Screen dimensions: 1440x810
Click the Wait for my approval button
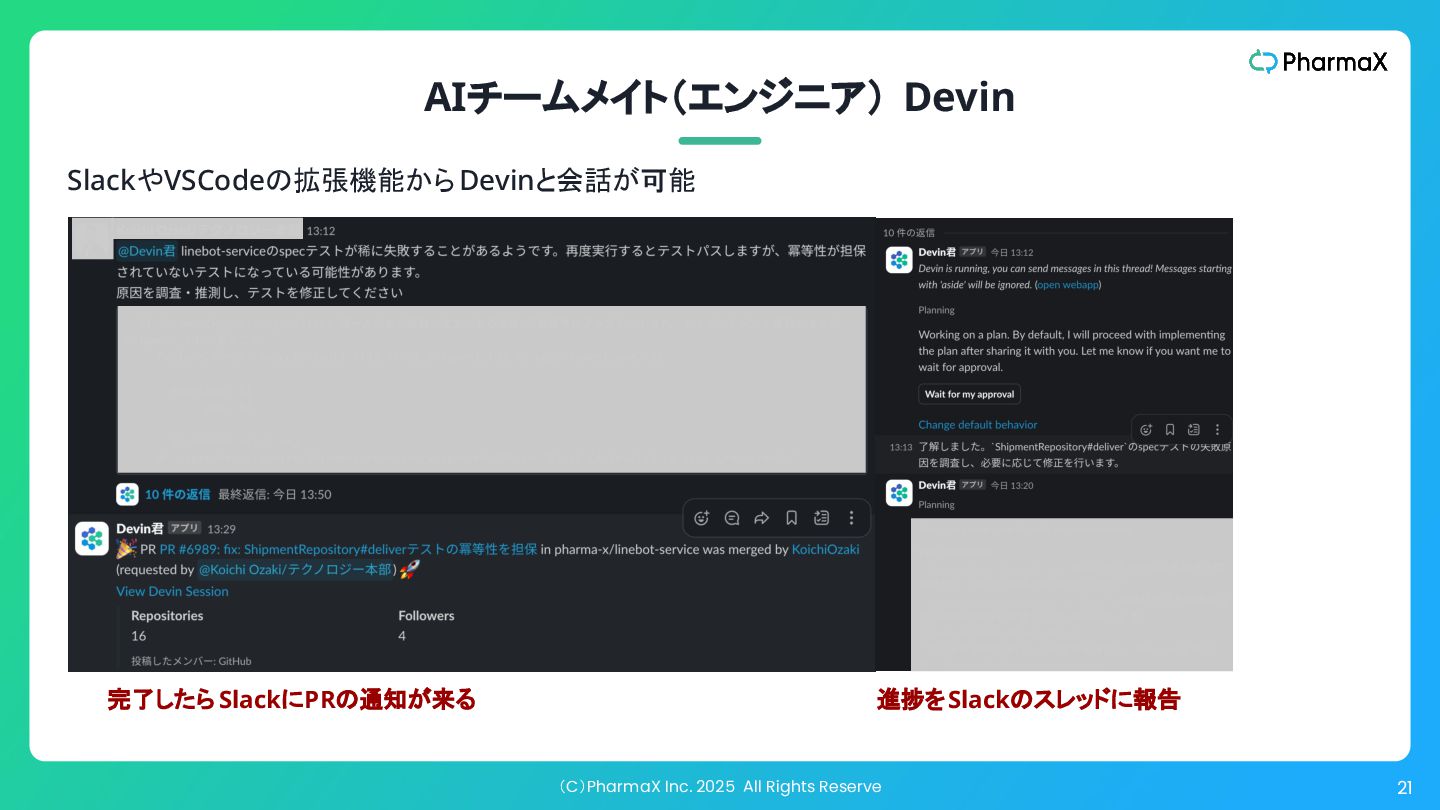tap(969, 394)
